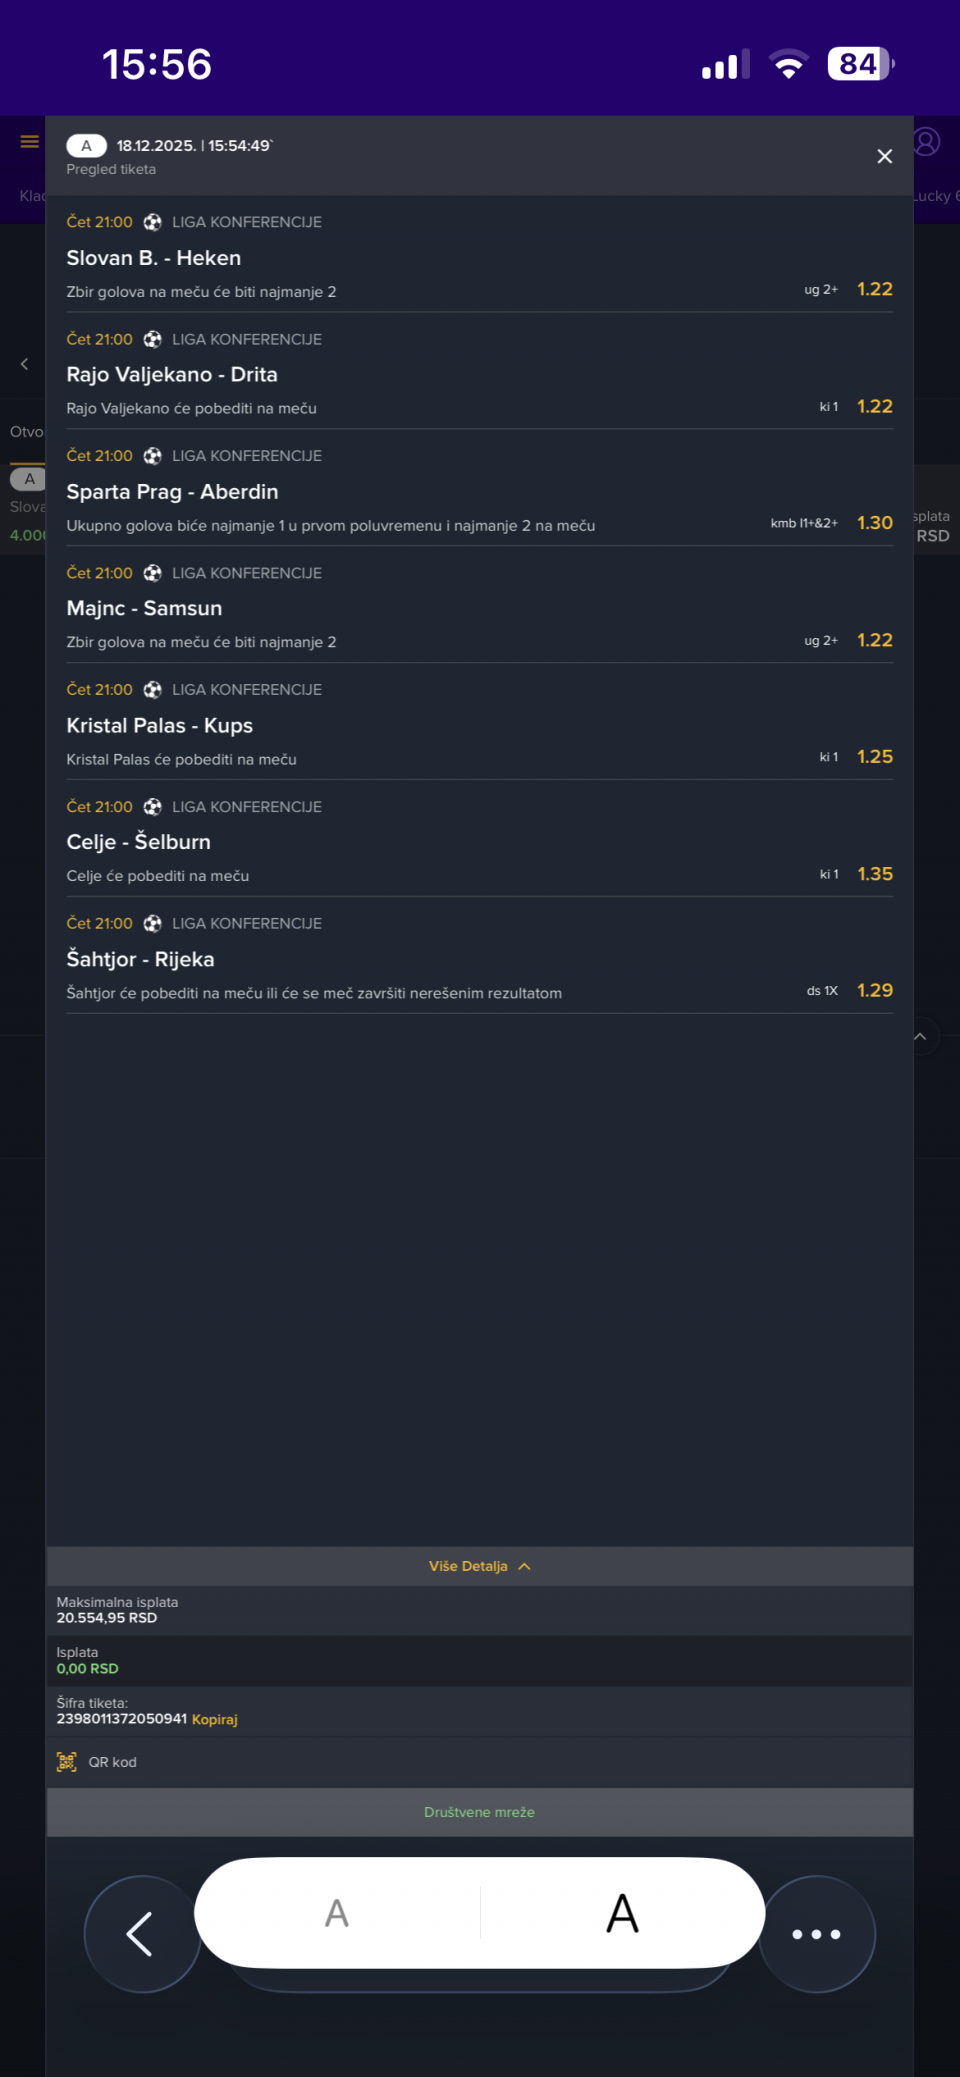Select the Sparta Prag - Aberdin match

tap(173, 492)
